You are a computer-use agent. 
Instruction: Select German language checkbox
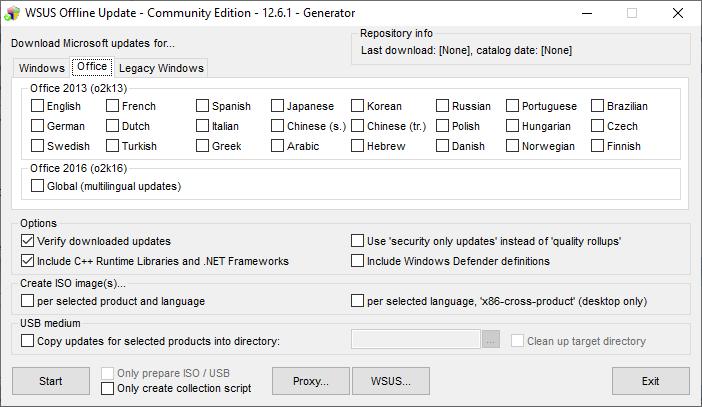[37, 126]
